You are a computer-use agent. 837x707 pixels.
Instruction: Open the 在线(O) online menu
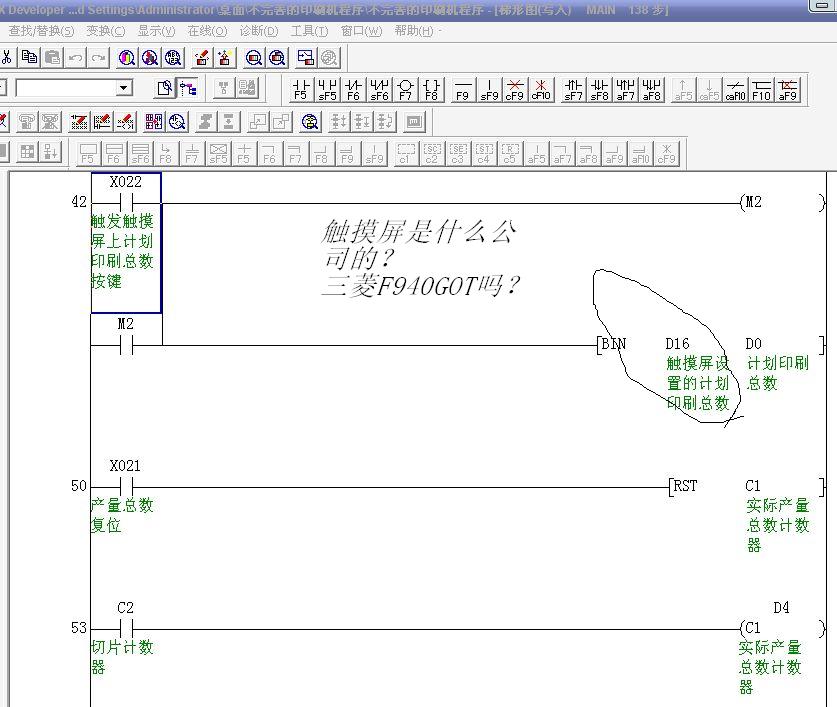(x=207, y=31)
